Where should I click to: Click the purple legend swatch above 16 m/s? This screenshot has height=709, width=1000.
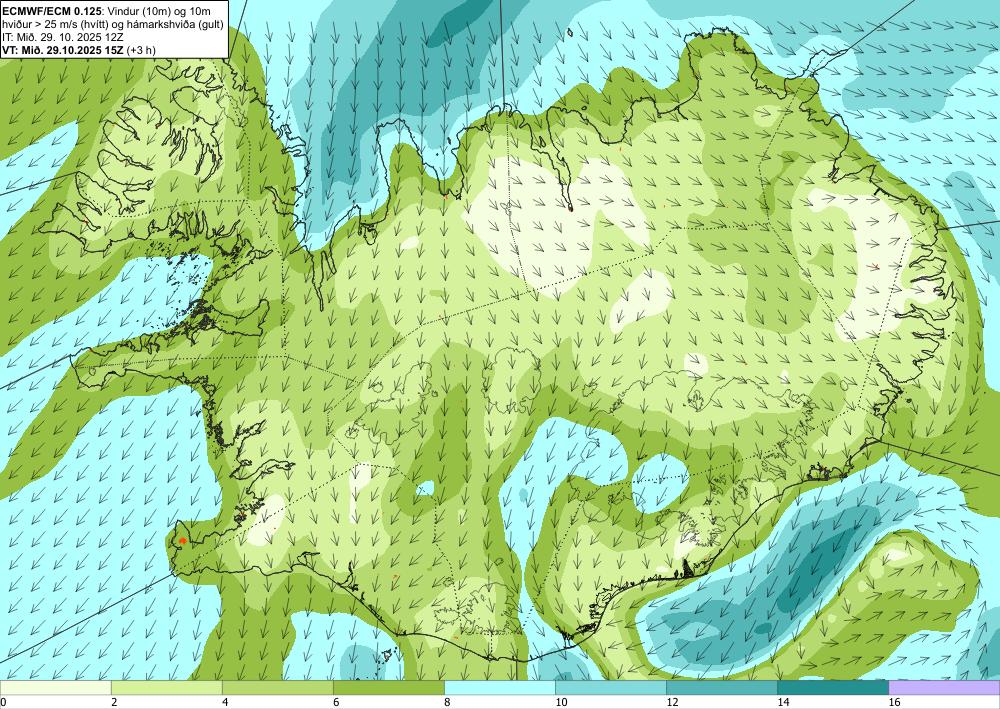click(x=944, y=687)
